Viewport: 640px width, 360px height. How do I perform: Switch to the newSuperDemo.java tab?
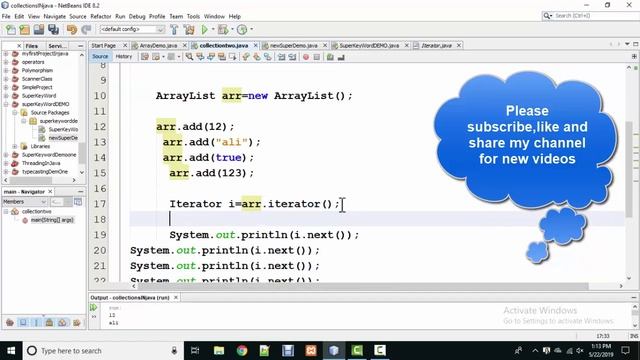point(293,45)
